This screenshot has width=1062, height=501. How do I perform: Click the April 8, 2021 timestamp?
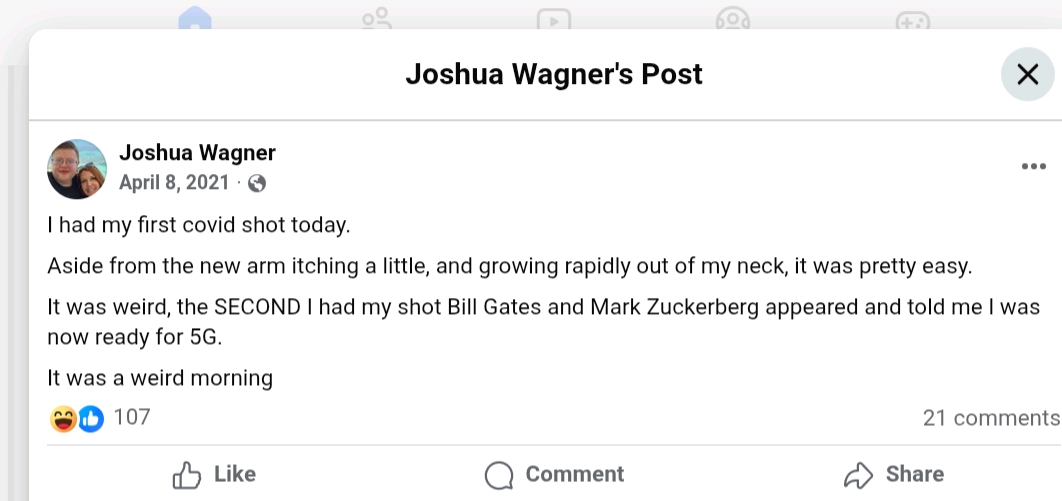click(x=174, y=183)
